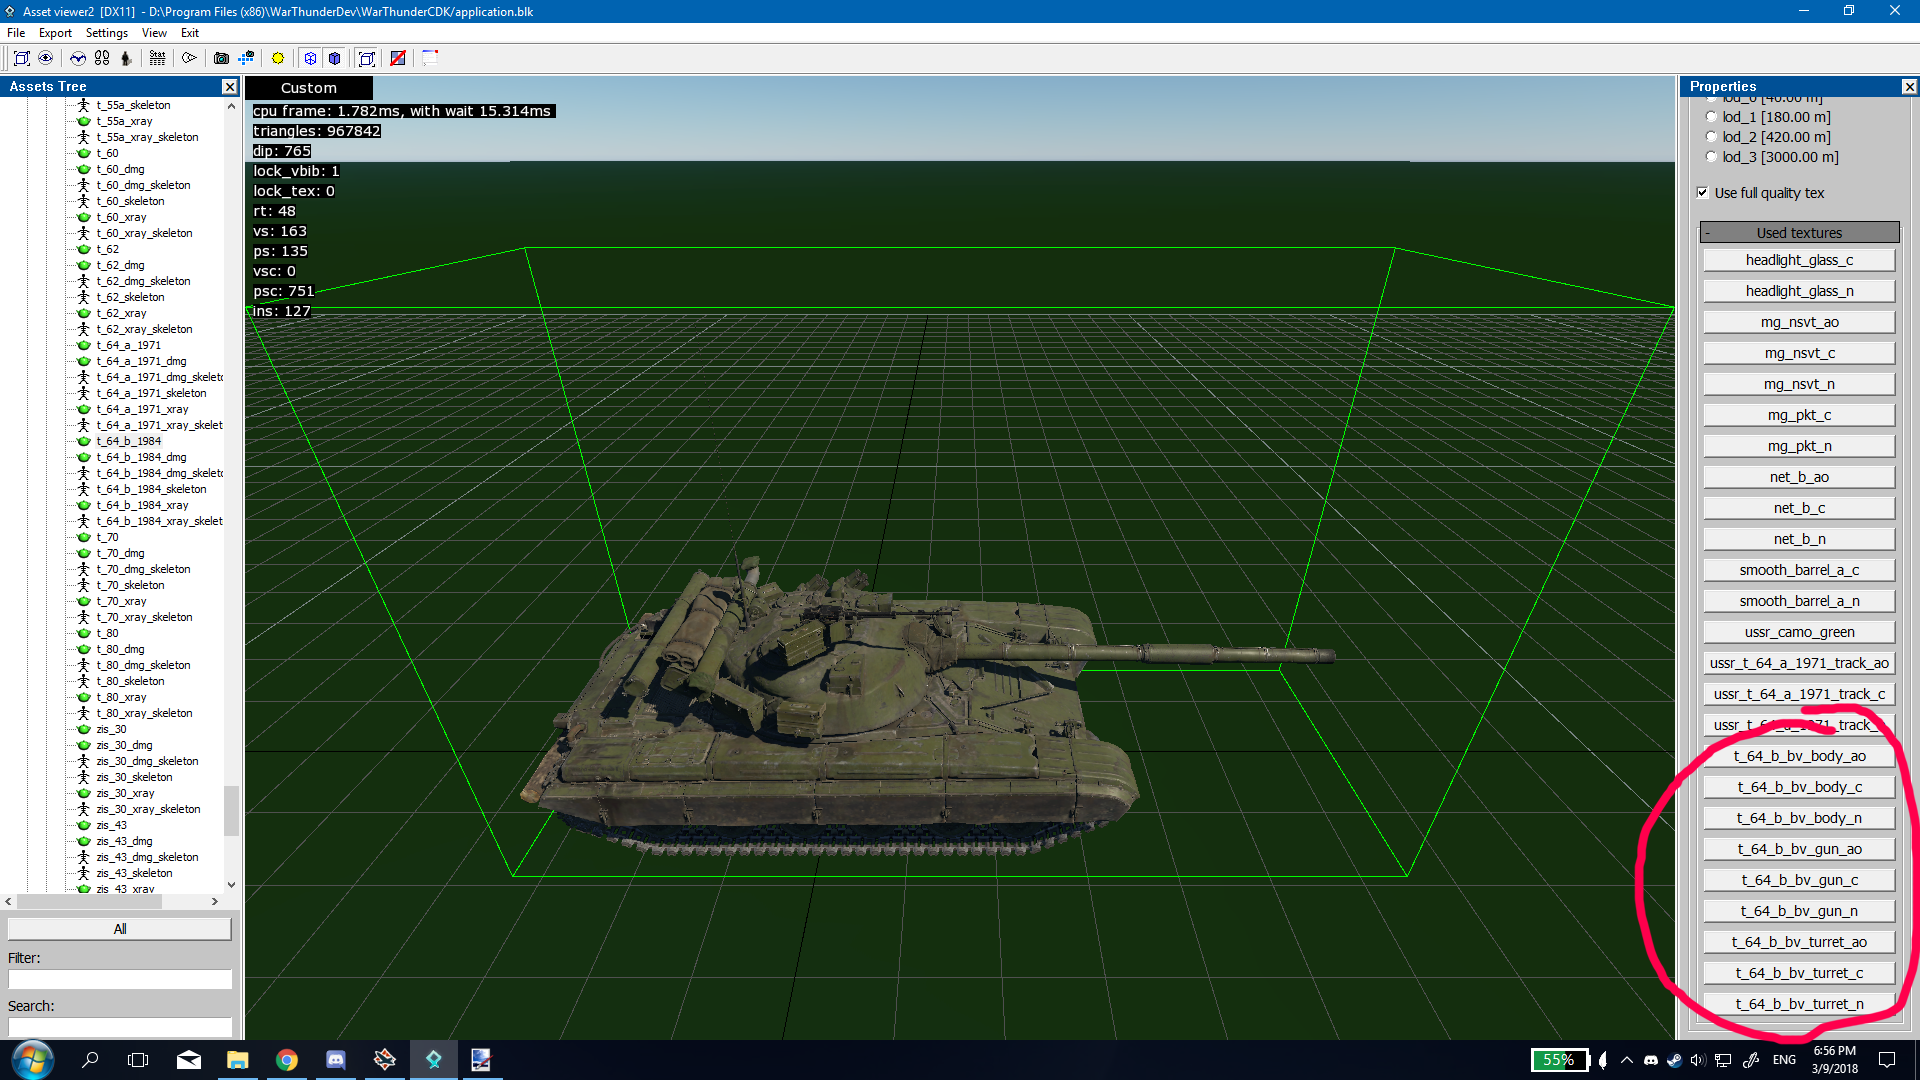Viewport: 1920px width, 1080px height.
Task: Select the zis_30_skeleton asset
Action: click(x=134, y=777)
